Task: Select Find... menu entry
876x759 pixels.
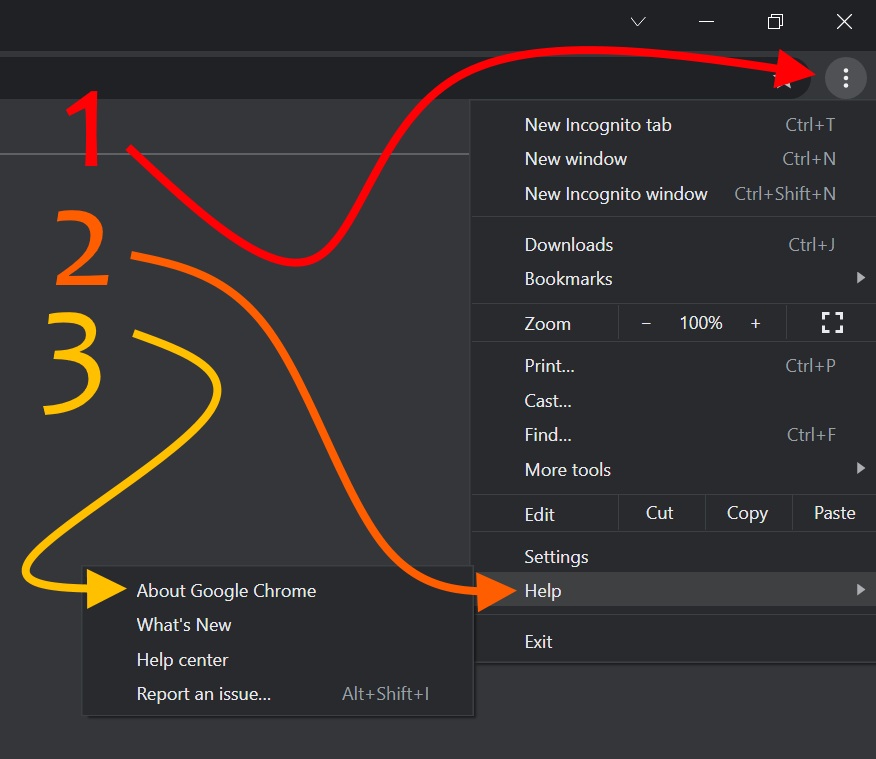Action: click(x=674, y=435)
